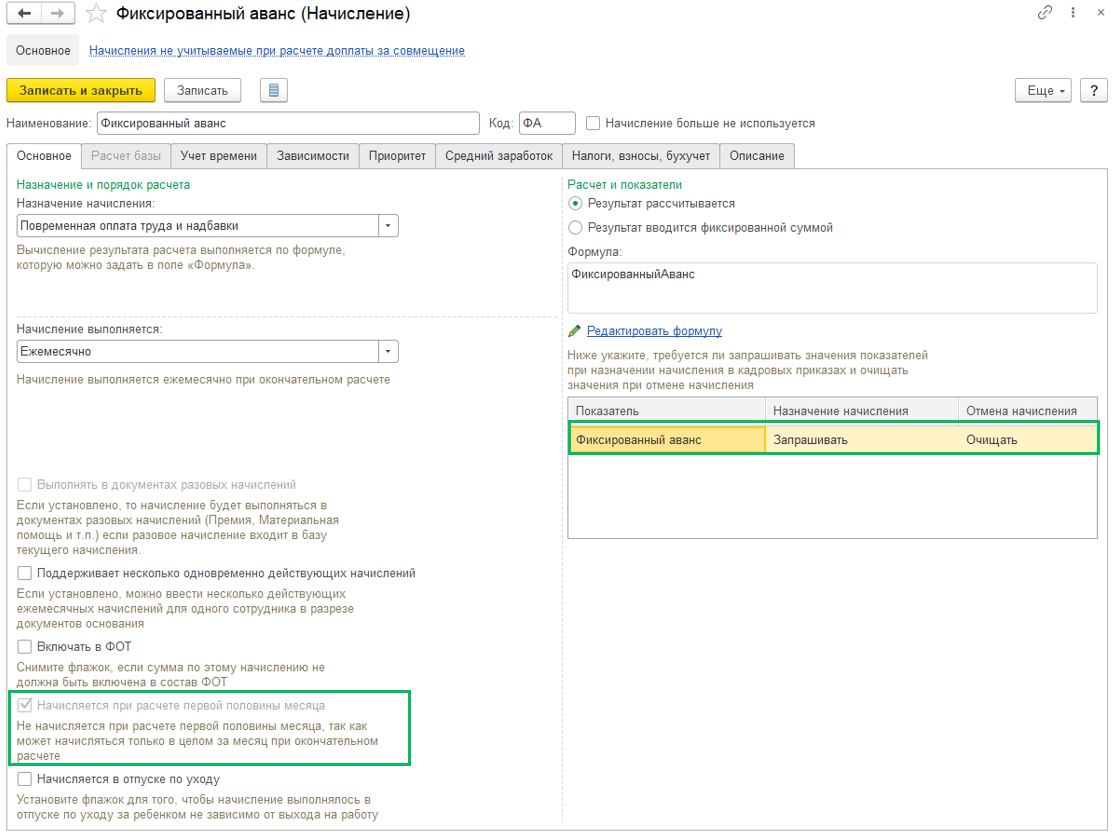Select 'Результат рассчитывается' radio button
This screenshot has height=834, width=1116.
tap(575, 204)
